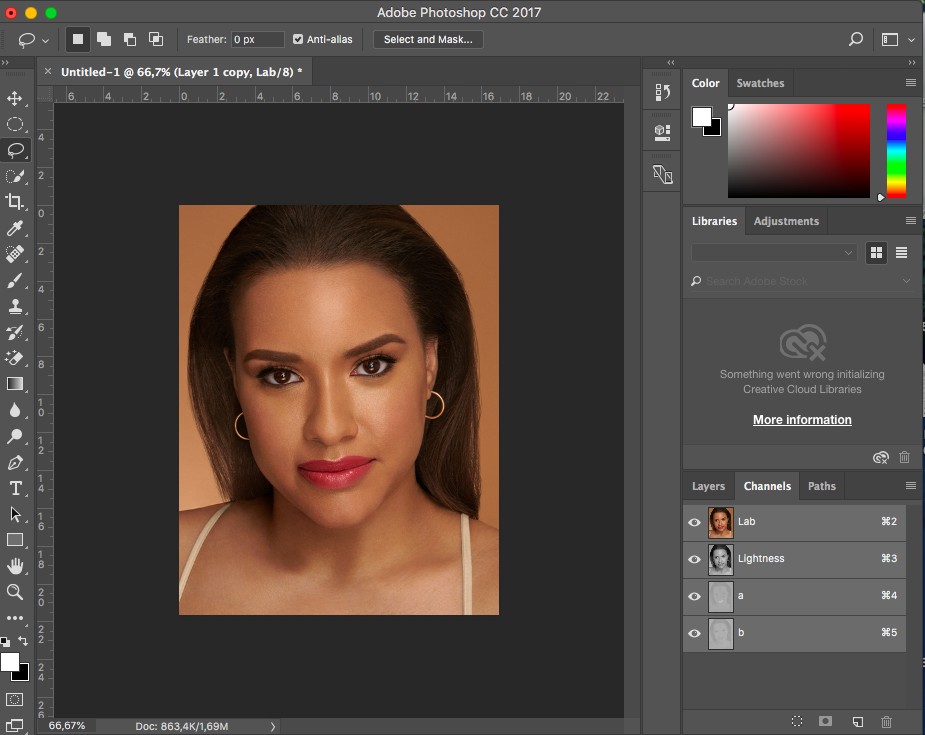
Task: Click the hue spectrum slider
Action: pos(896,150)
